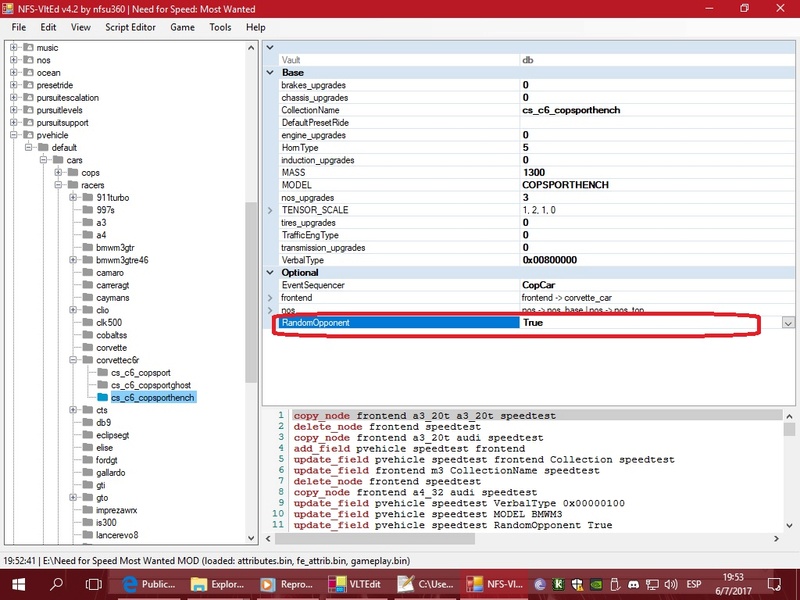The height and width of the screenshot is (600, 800).
Task: Click the folder icon next to corvette
Action: coord(88,347)
